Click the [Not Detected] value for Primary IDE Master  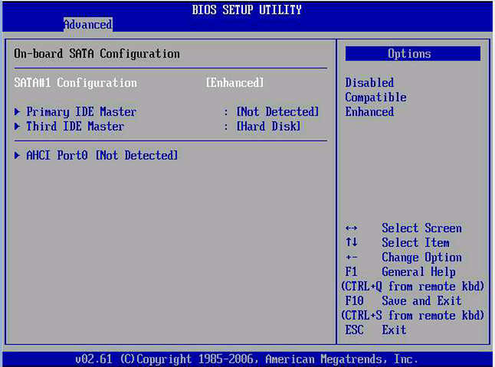click(278, 112)
